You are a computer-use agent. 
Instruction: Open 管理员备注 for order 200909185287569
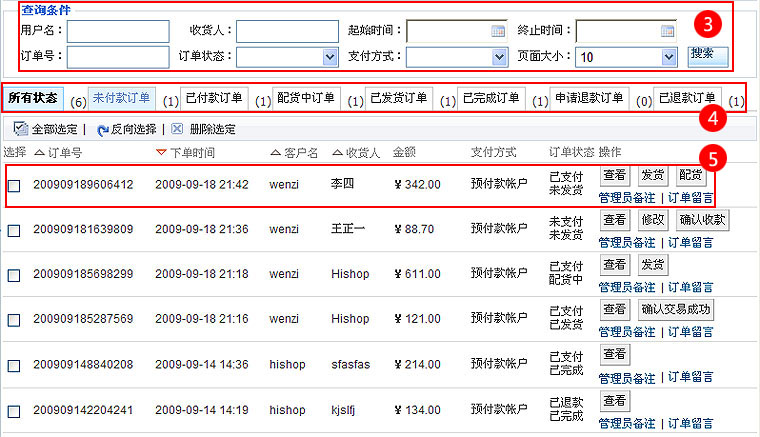pyautogui.click(x=627, y=332)
